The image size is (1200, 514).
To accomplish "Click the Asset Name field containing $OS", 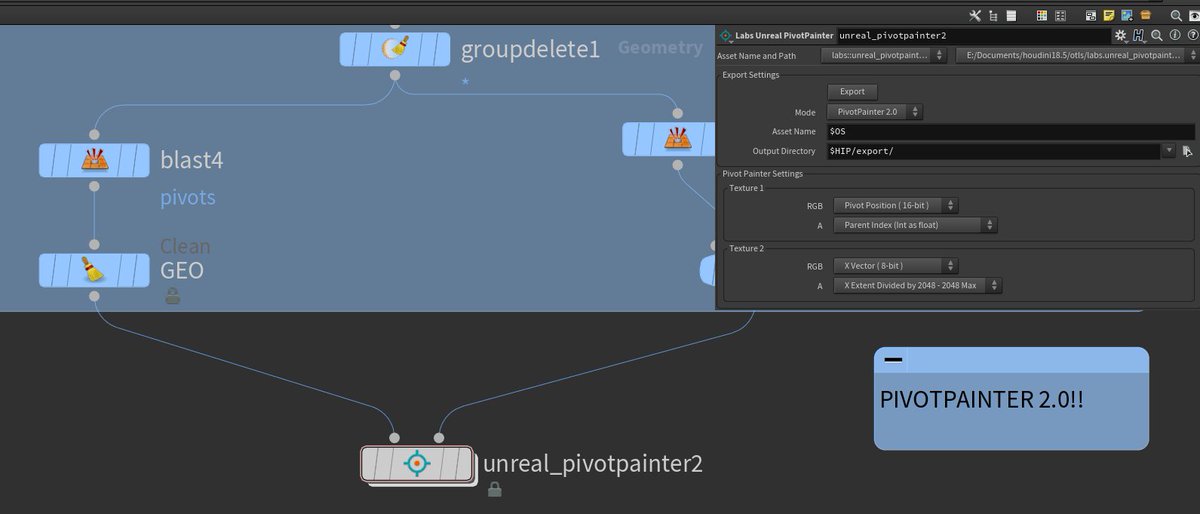I will click(x=1011, y=131).
